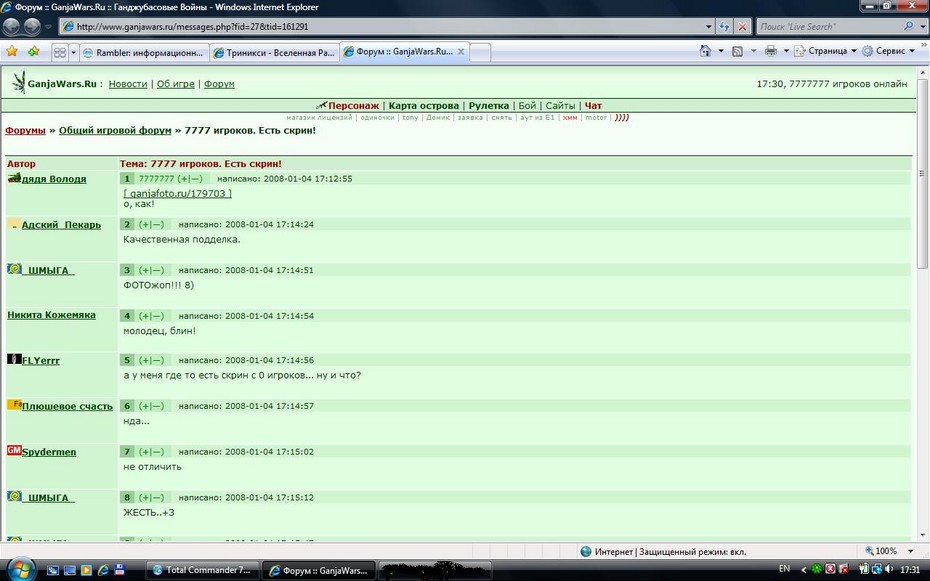Click the URL address bar field
The image size is (930, 581).
coord(388,27)
